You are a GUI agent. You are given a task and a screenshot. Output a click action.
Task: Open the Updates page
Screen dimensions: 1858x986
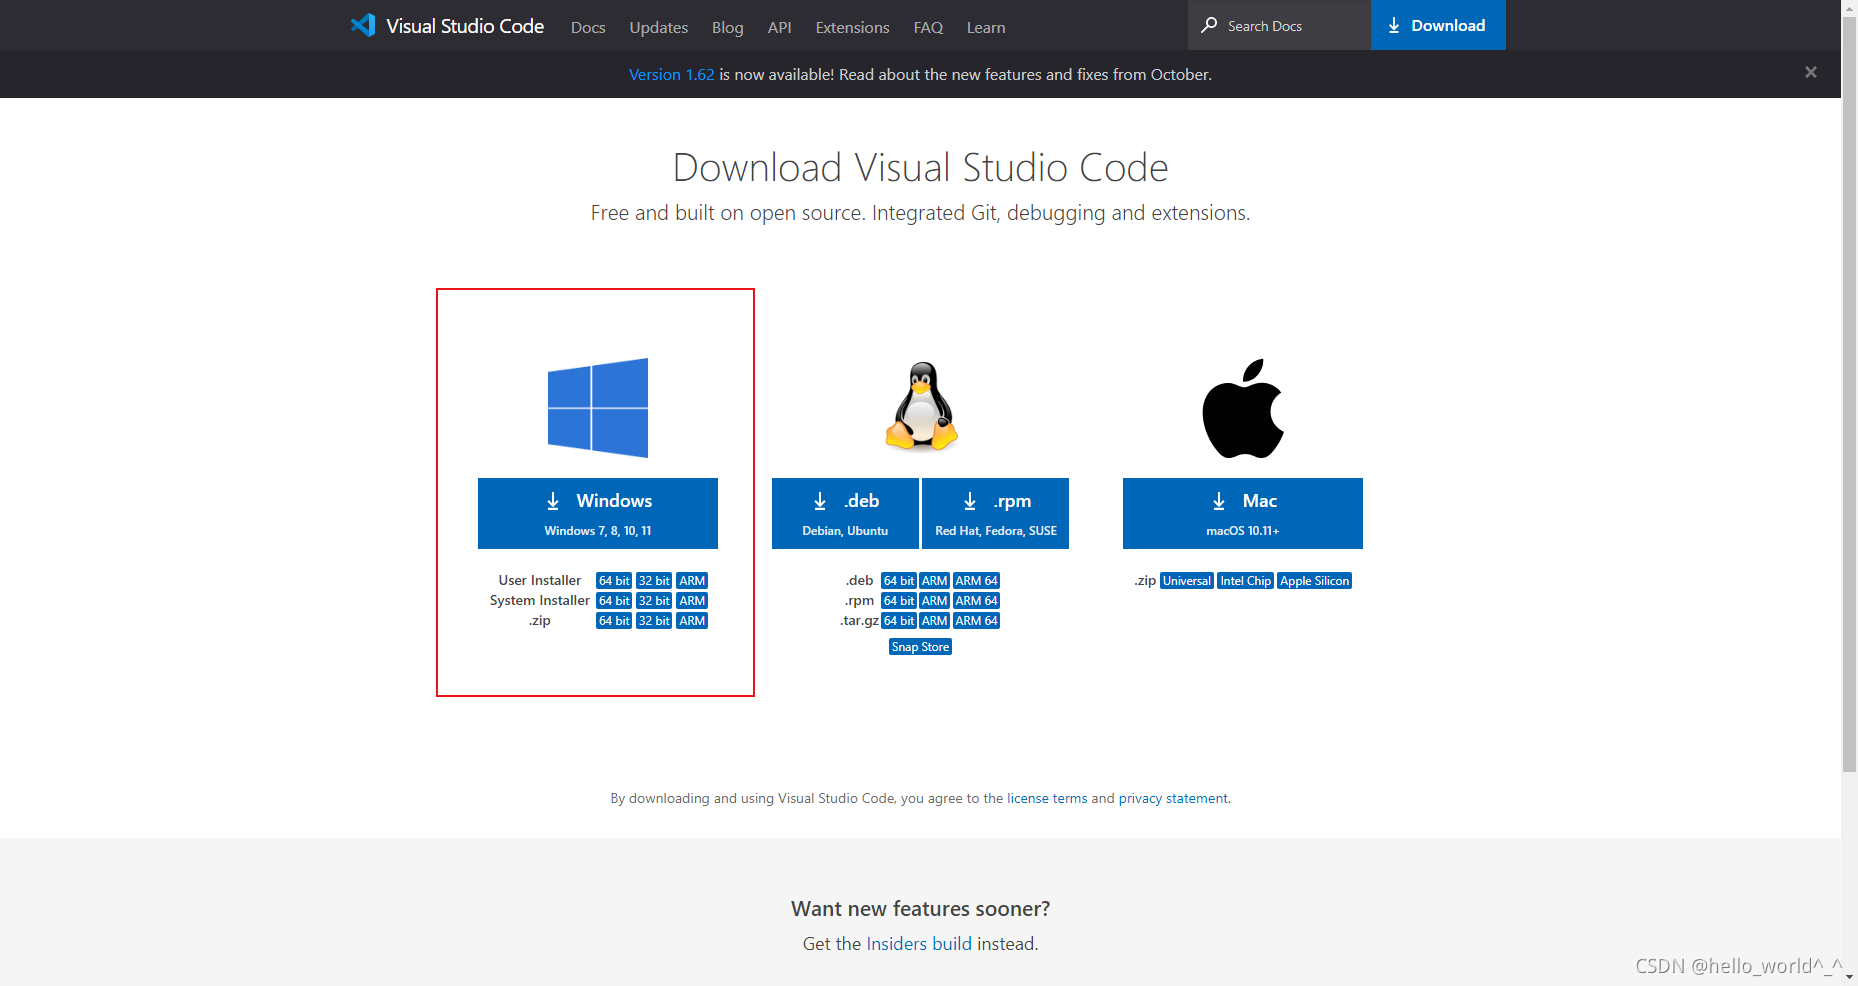pos(658,27)
